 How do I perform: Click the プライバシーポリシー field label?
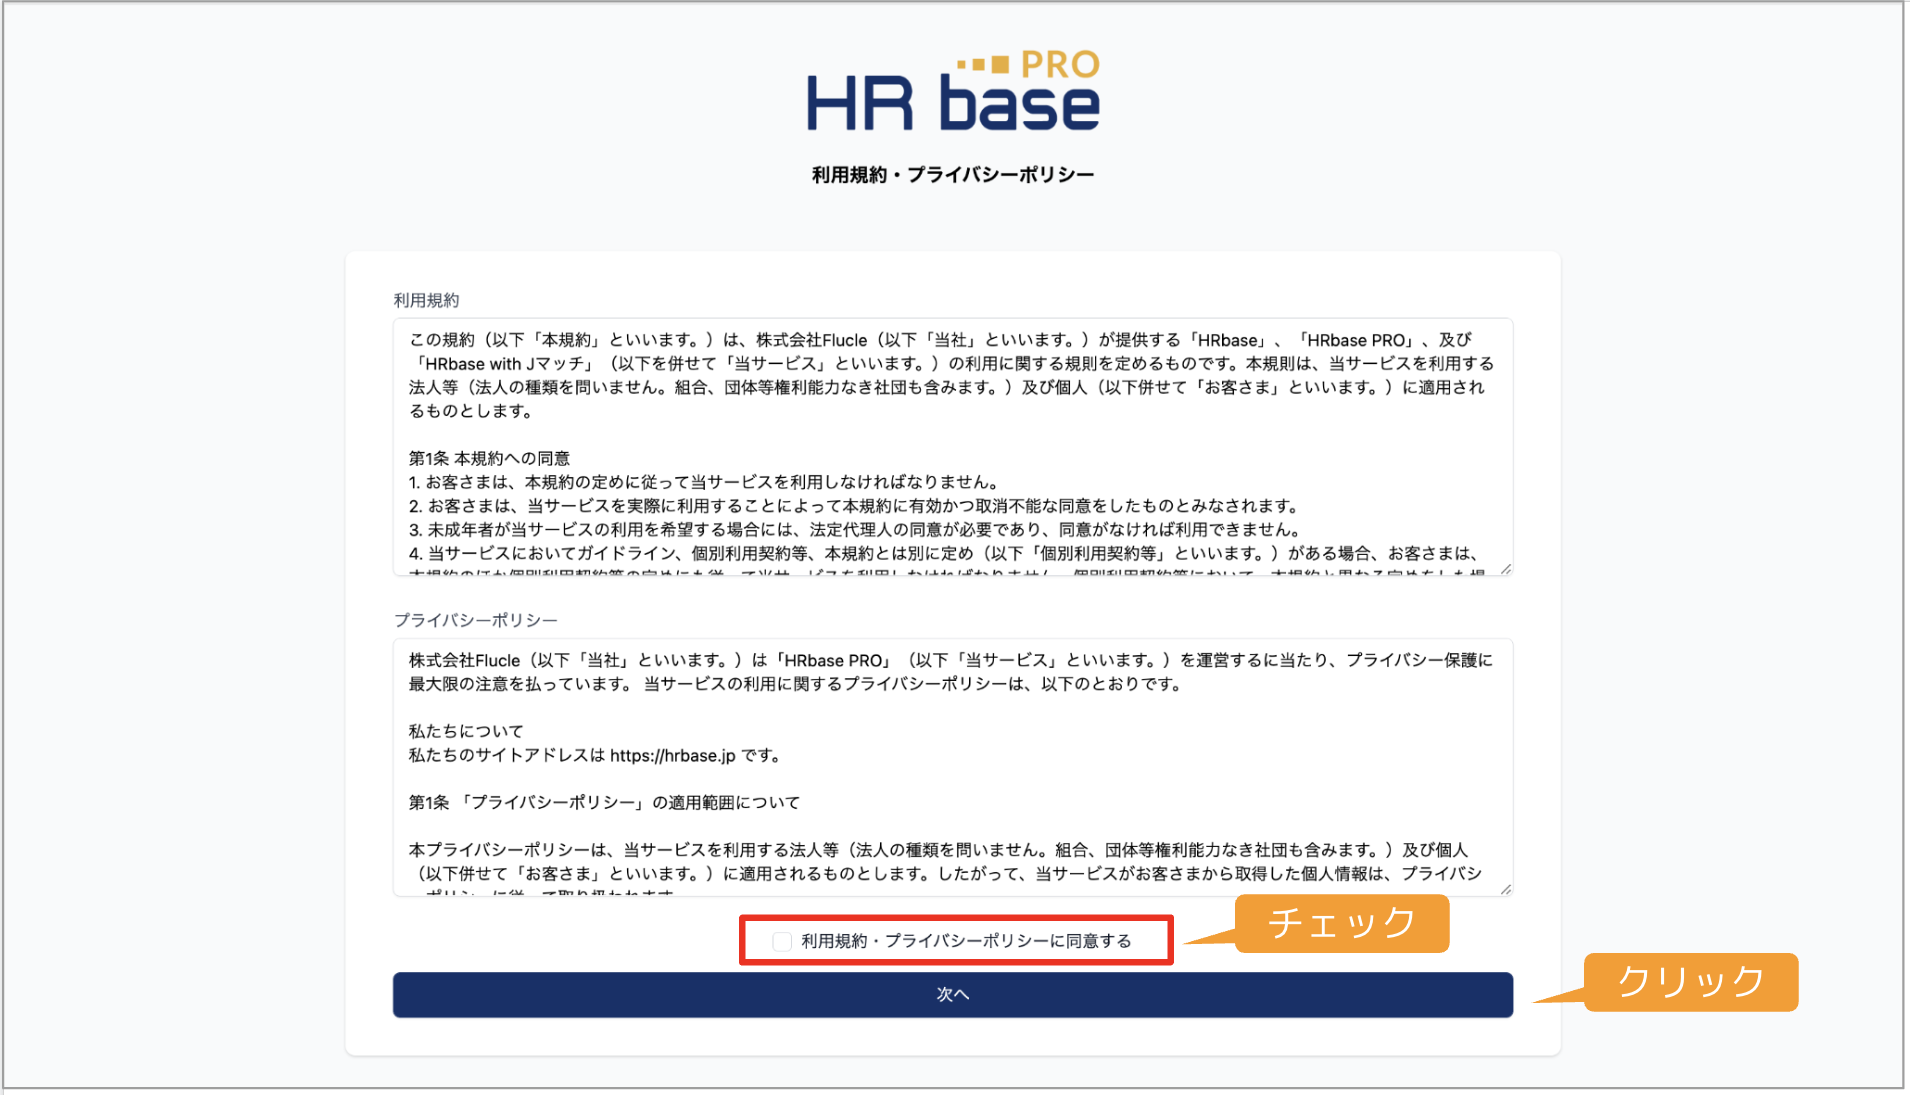click(475, 620)
